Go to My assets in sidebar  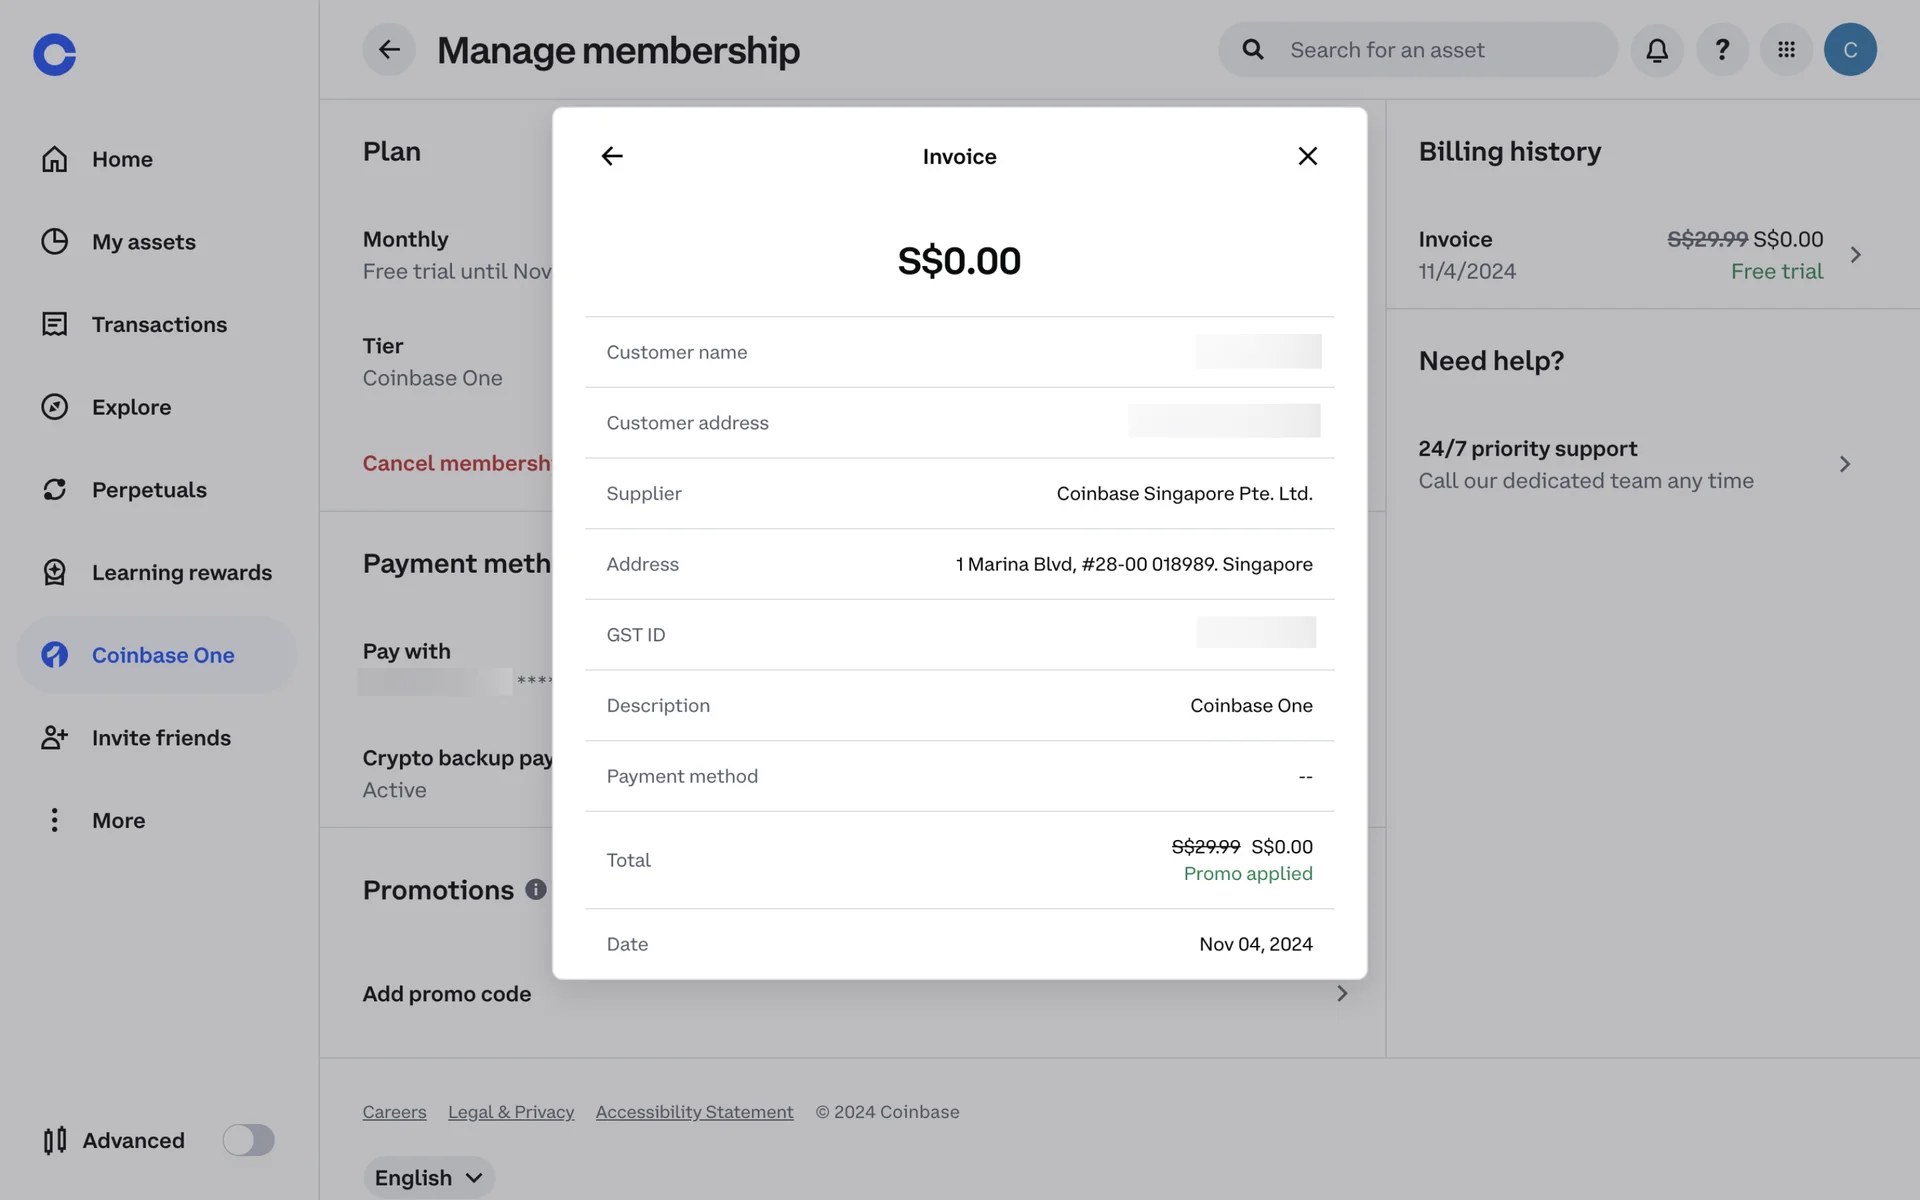[143, 242]
